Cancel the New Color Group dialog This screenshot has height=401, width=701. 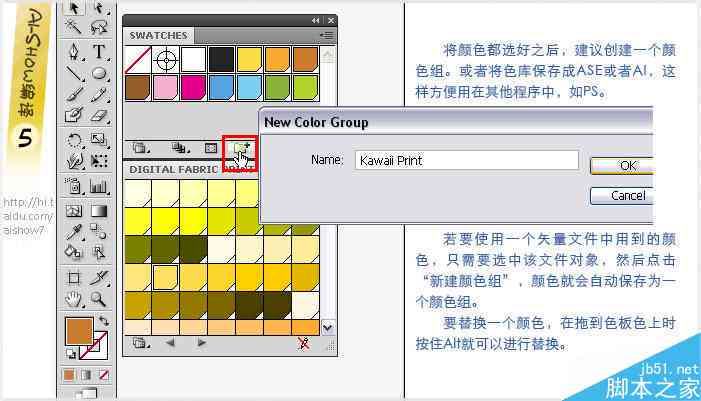[x=621, y=196]
